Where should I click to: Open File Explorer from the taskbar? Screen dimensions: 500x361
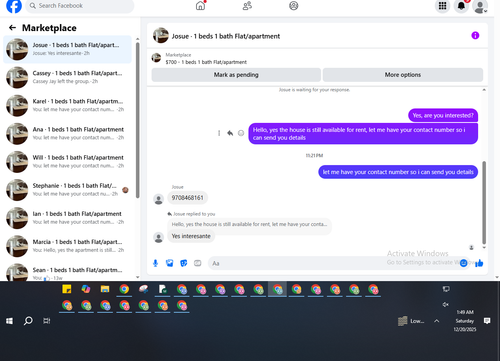point(105,289)
